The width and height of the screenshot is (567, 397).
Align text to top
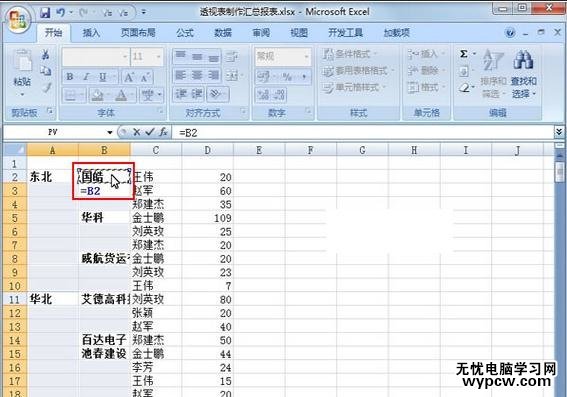[181, 56]
